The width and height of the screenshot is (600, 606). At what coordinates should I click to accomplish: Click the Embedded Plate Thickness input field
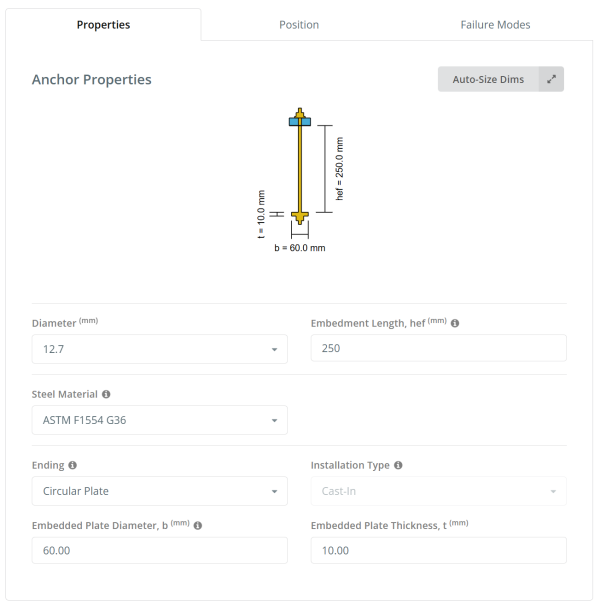pyautogui.click(x=438, y=551)
